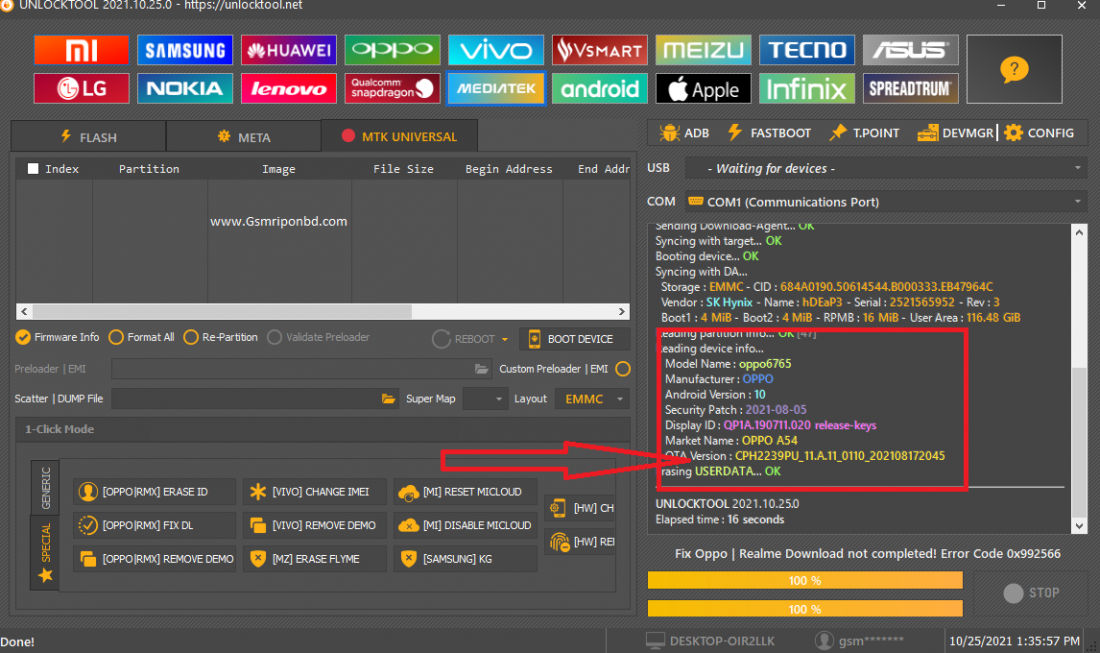Click the lower 100% progress bar
The image size is (1100, 653).
tap(805, 609)
